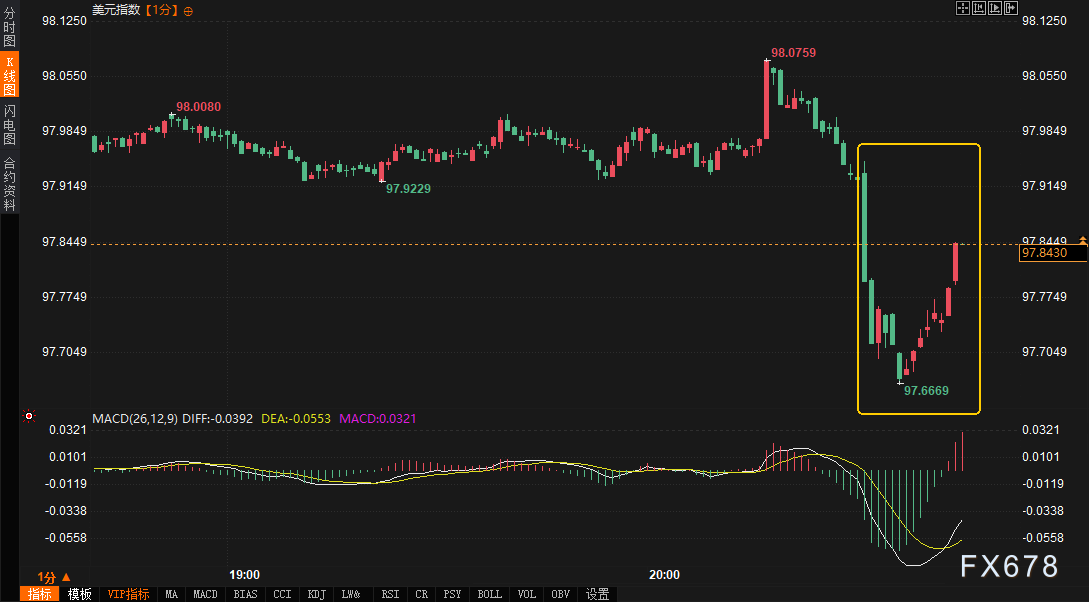Image resolution: width=1089 pixels, height=602 pixels.
Task: Select the K线图 sidebar tab
Action: [x=9, y=75]
